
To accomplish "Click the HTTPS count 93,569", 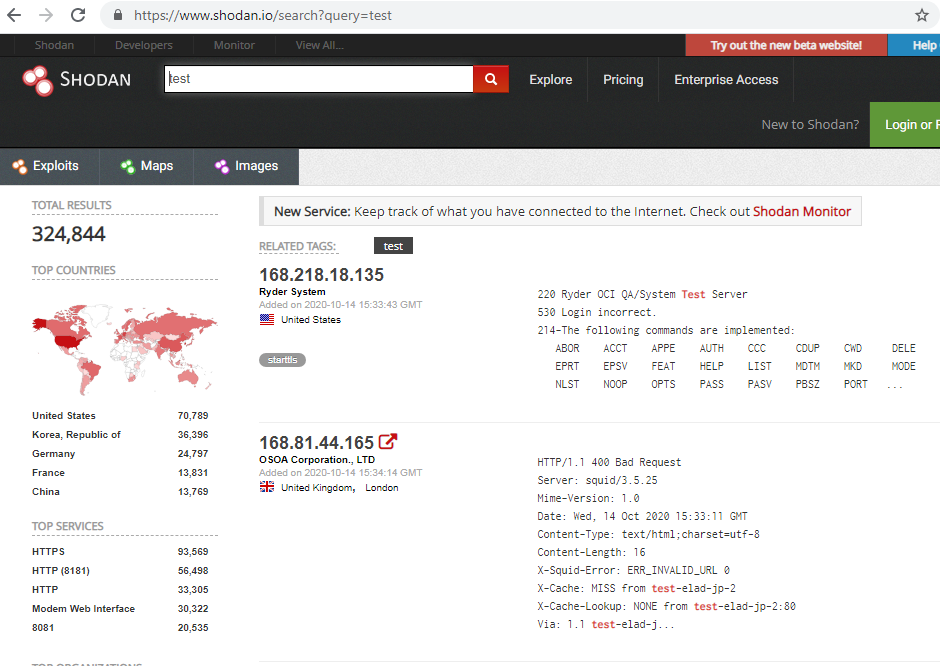I will pos(193,552).
